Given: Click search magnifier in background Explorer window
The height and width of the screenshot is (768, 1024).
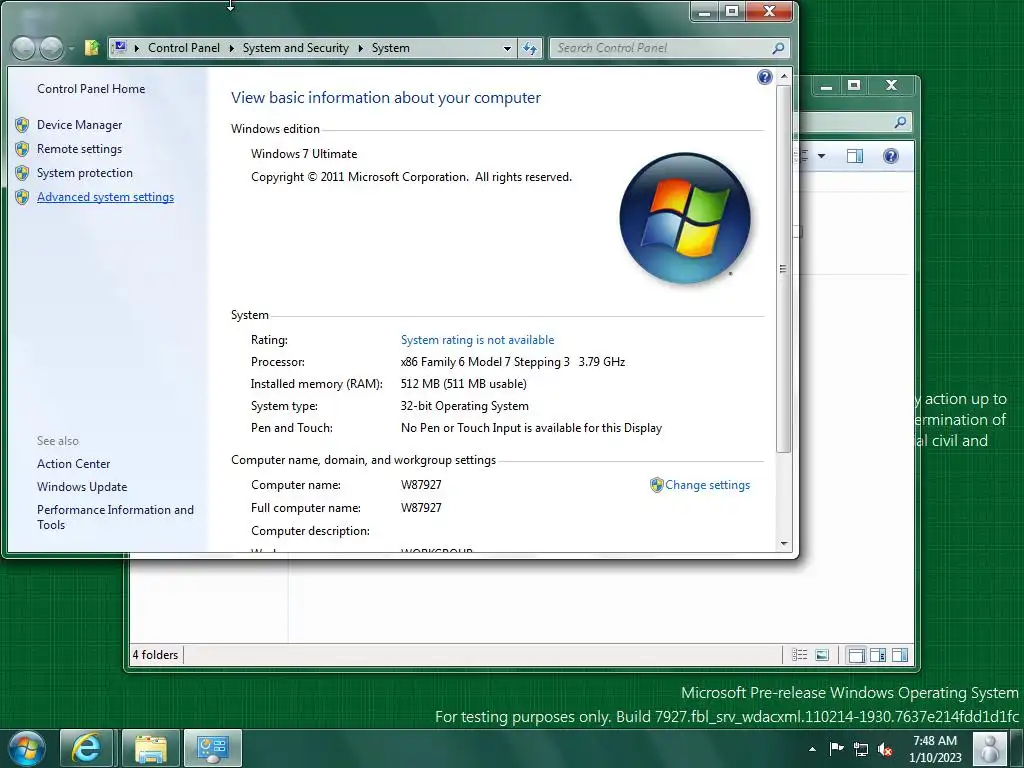Looking at the screenshot, I should click(x=900, y=122).
